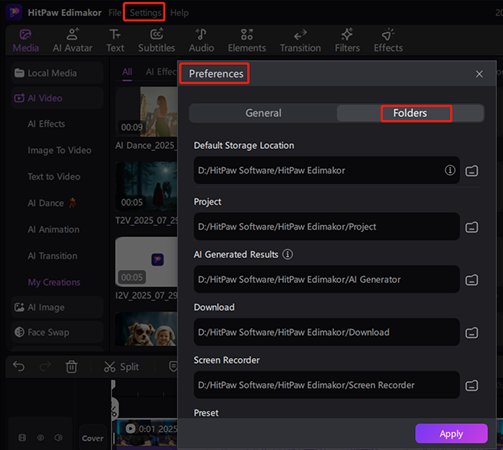
Task: Delete the selected clip with trash icon
Action: tap(71, 367)
